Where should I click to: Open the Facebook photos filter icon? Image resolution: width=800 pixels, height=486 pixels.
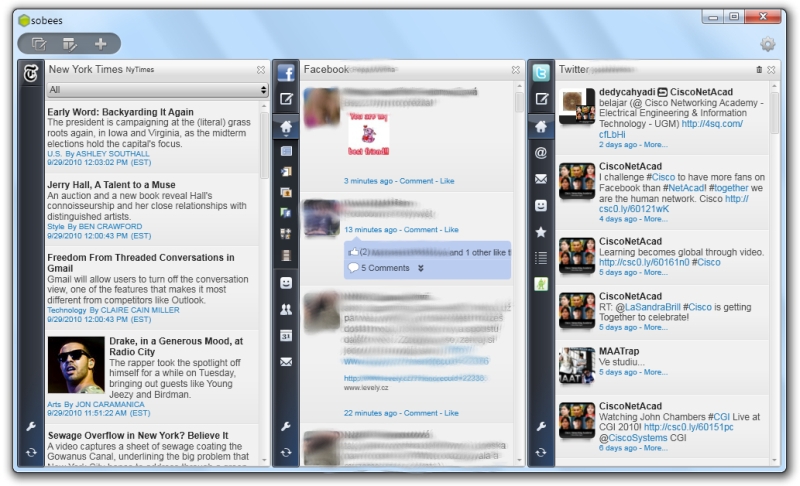[x=286, y=192]
